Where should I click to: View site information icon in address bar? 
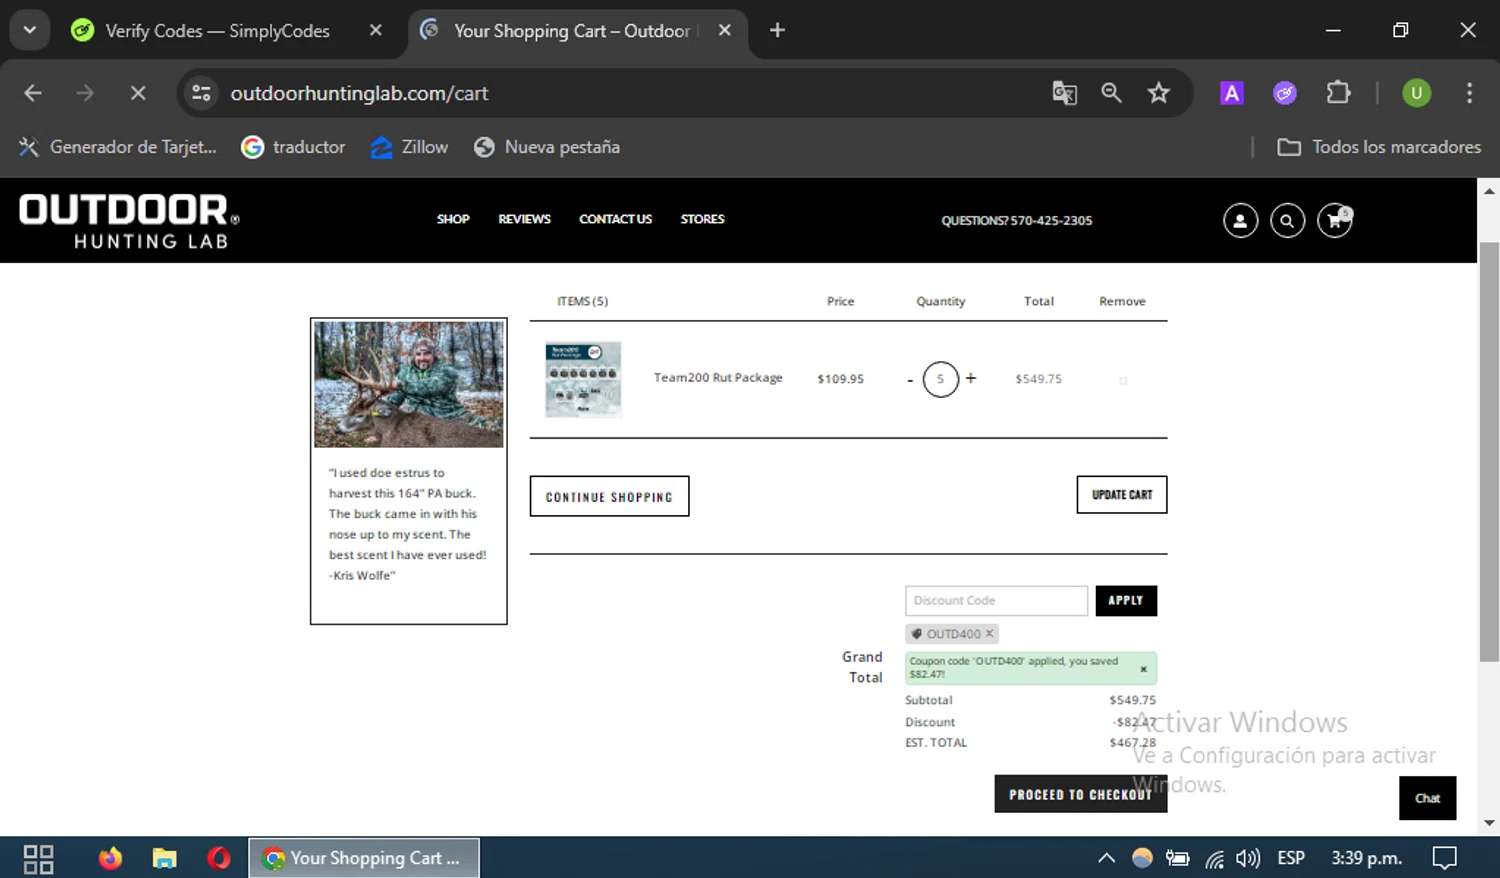(201, 93)
